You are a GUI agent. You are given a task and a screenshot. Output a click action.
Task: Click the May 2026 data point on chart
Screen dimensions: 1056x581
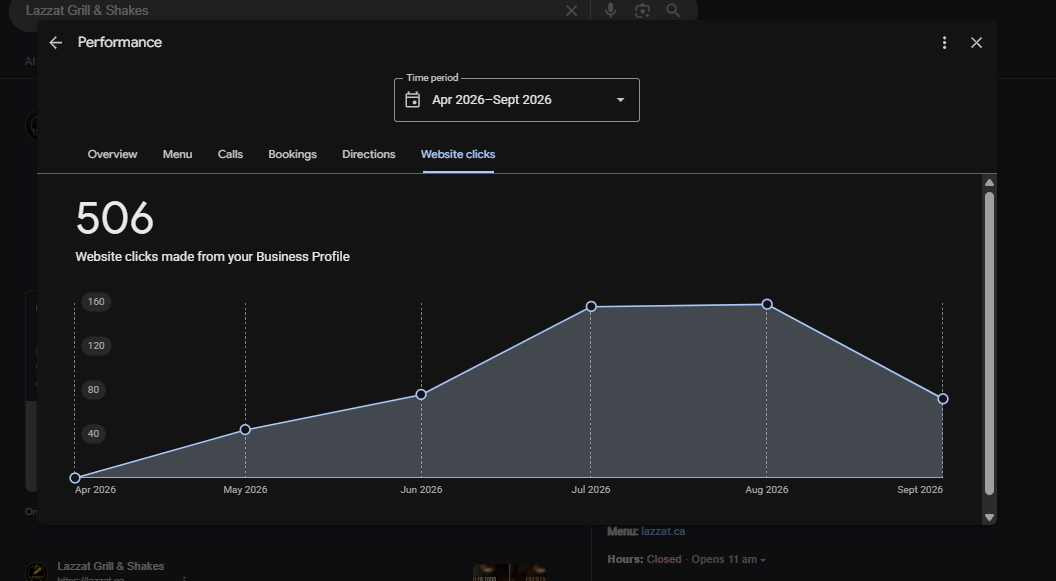tap(245, 430)
